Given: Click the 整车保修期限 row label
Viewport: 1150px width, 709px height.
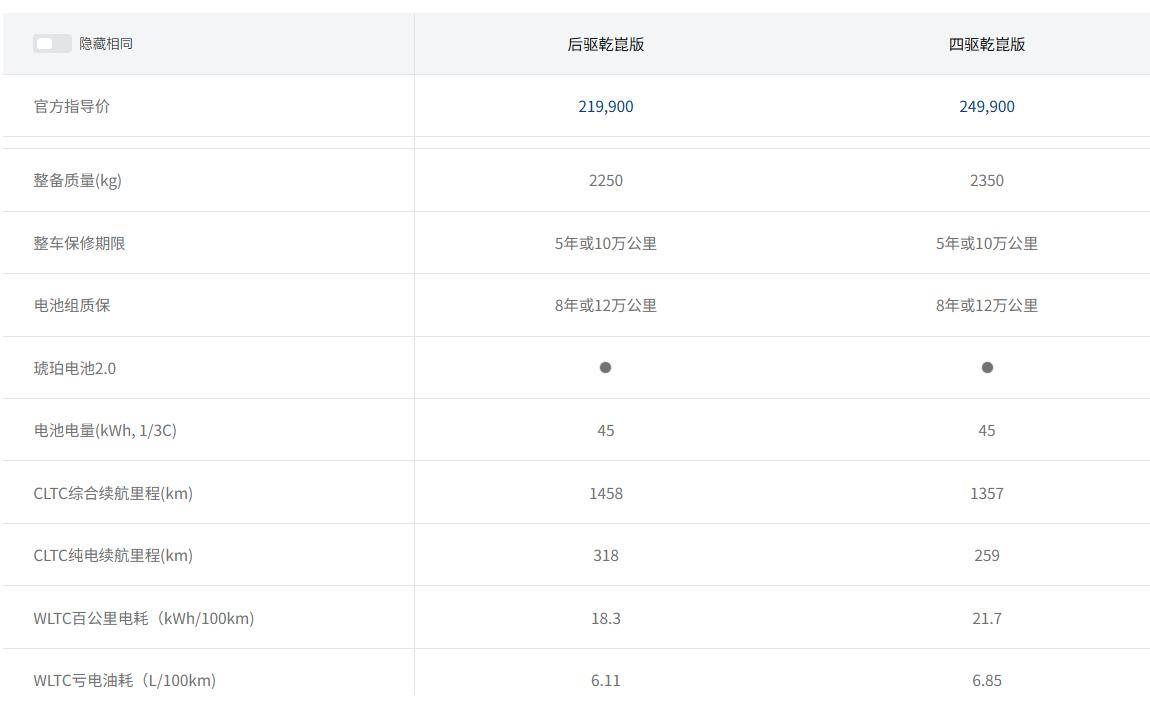Looking at the screenshot, I should [79, 244].
